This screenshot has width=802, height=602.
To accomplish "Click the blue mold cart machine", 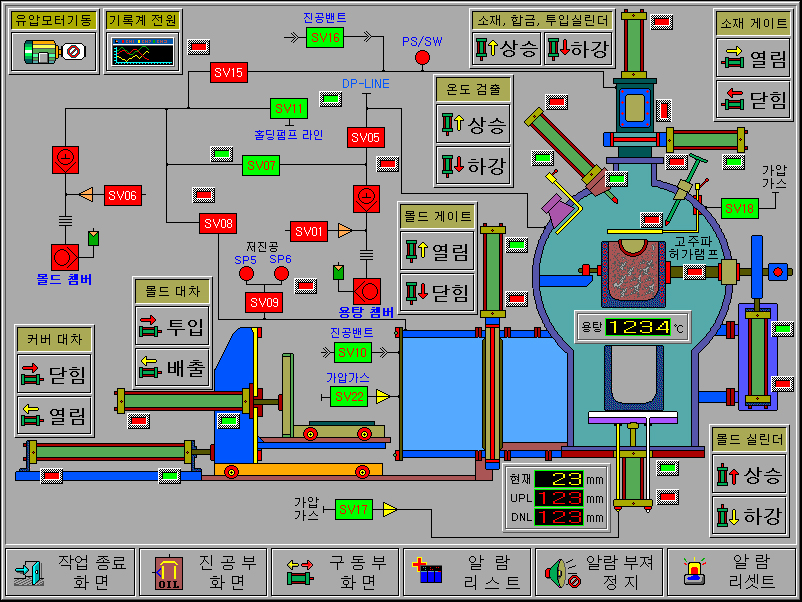I will [x=237, y=396].
